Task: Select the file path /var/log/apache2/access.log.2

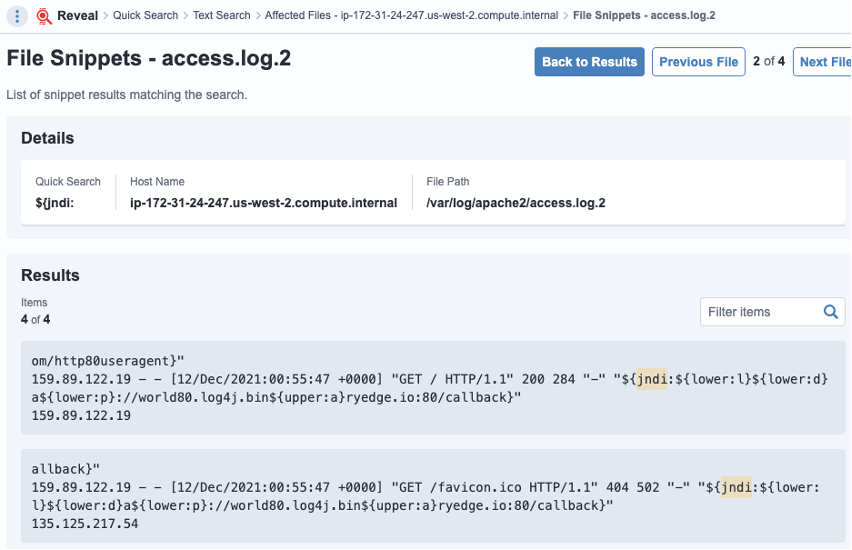Action: 516,203
